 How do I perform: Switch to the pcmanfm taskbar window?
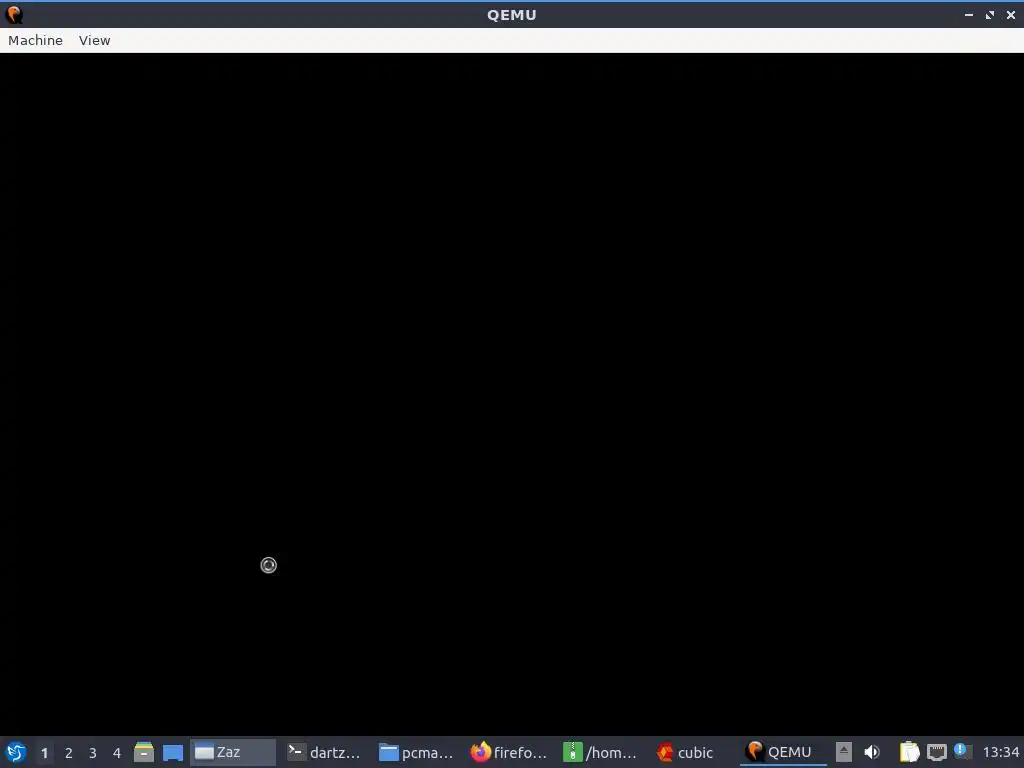[417, 752]
